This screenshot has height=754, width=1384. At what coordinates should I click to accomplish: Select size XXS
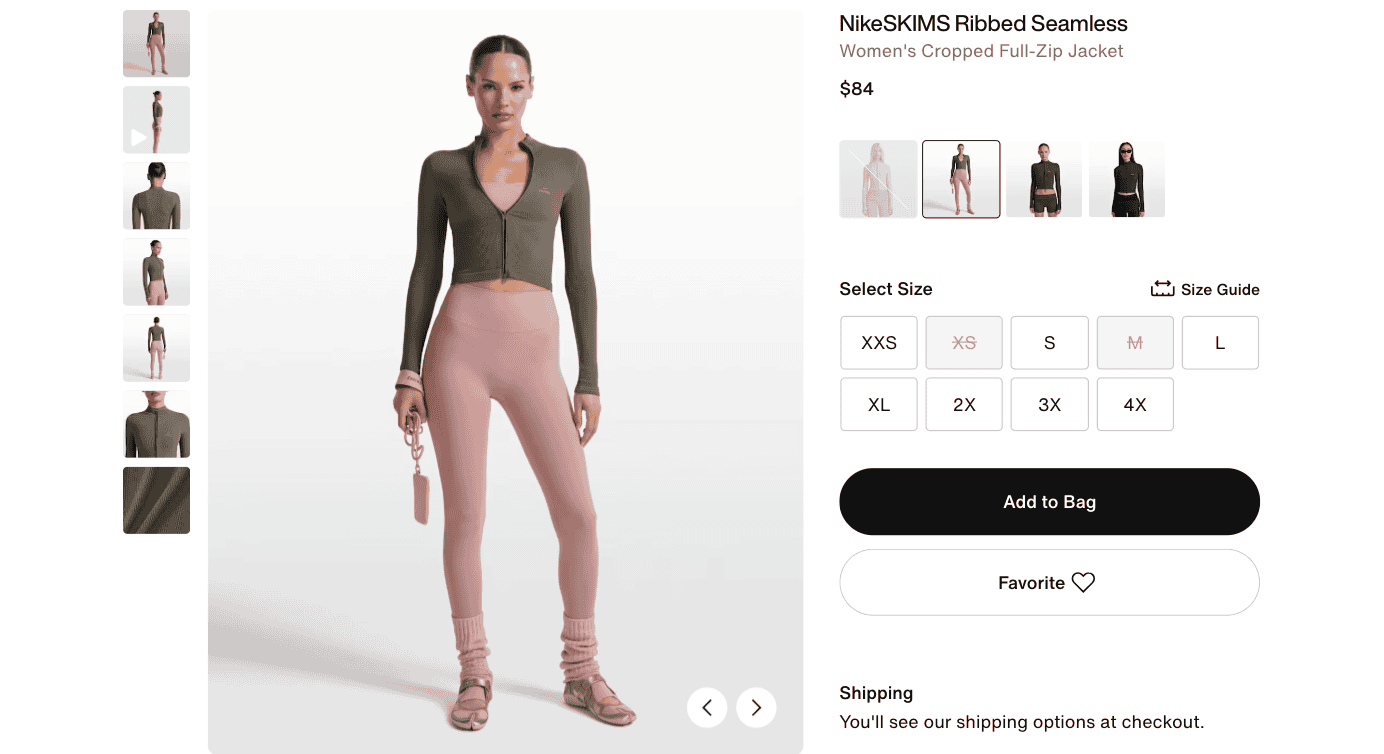[878, 342]
